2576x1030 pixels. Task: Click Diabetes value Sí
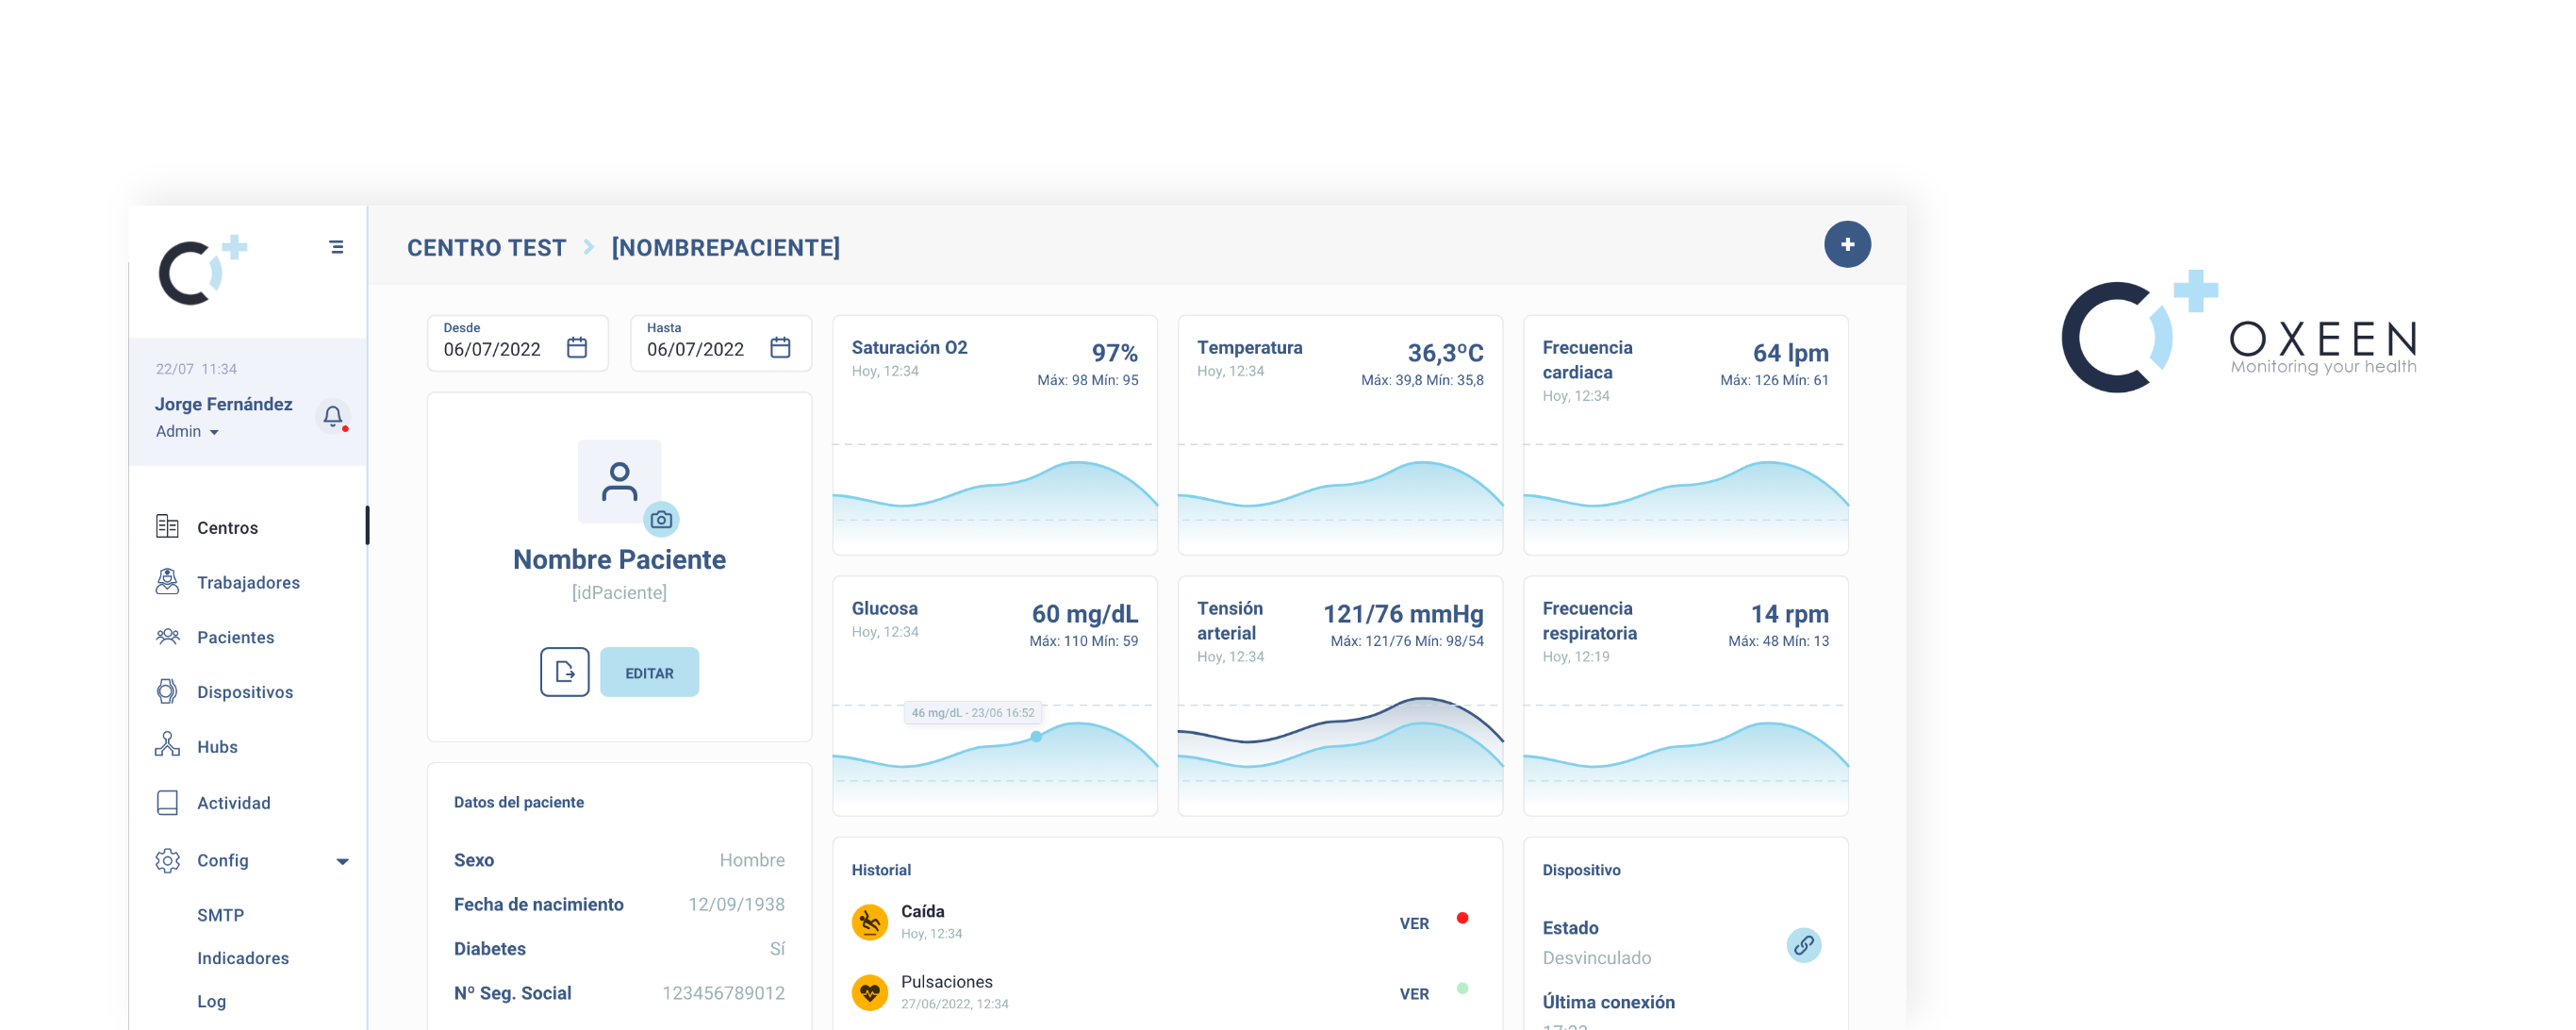pos(777,948)
